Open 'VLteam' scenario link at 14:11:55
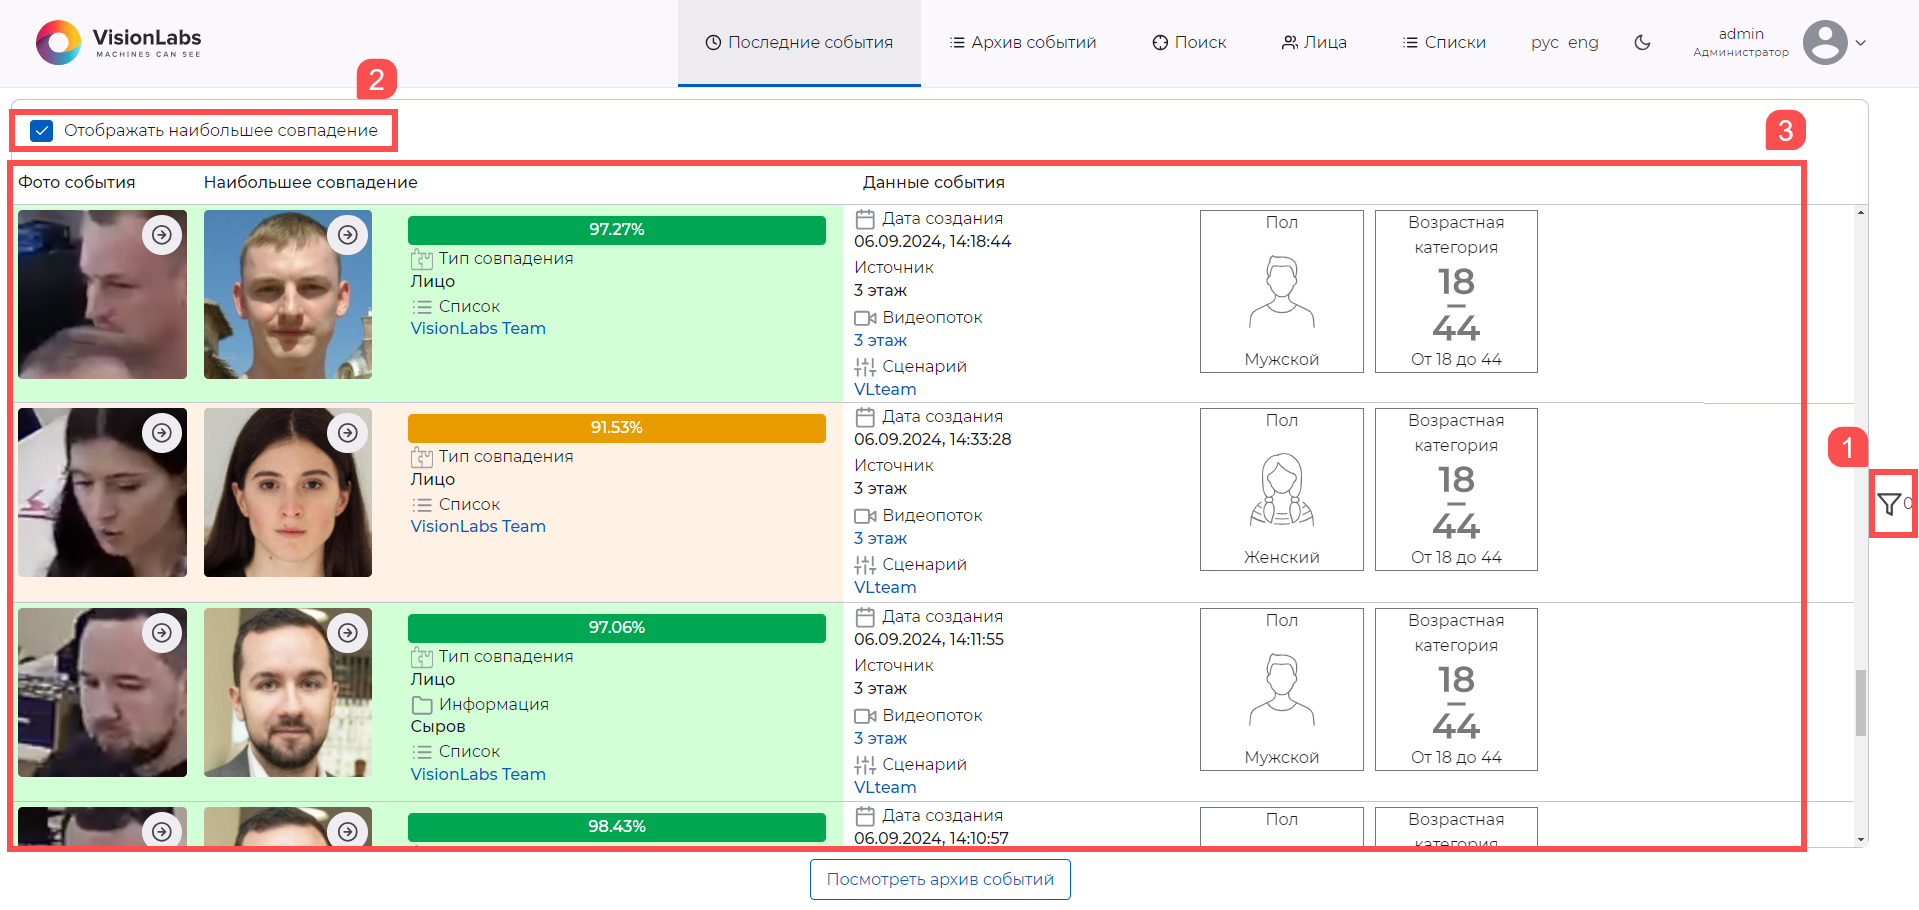Viewport: 1919px width, 910px height. coord(885,788)
